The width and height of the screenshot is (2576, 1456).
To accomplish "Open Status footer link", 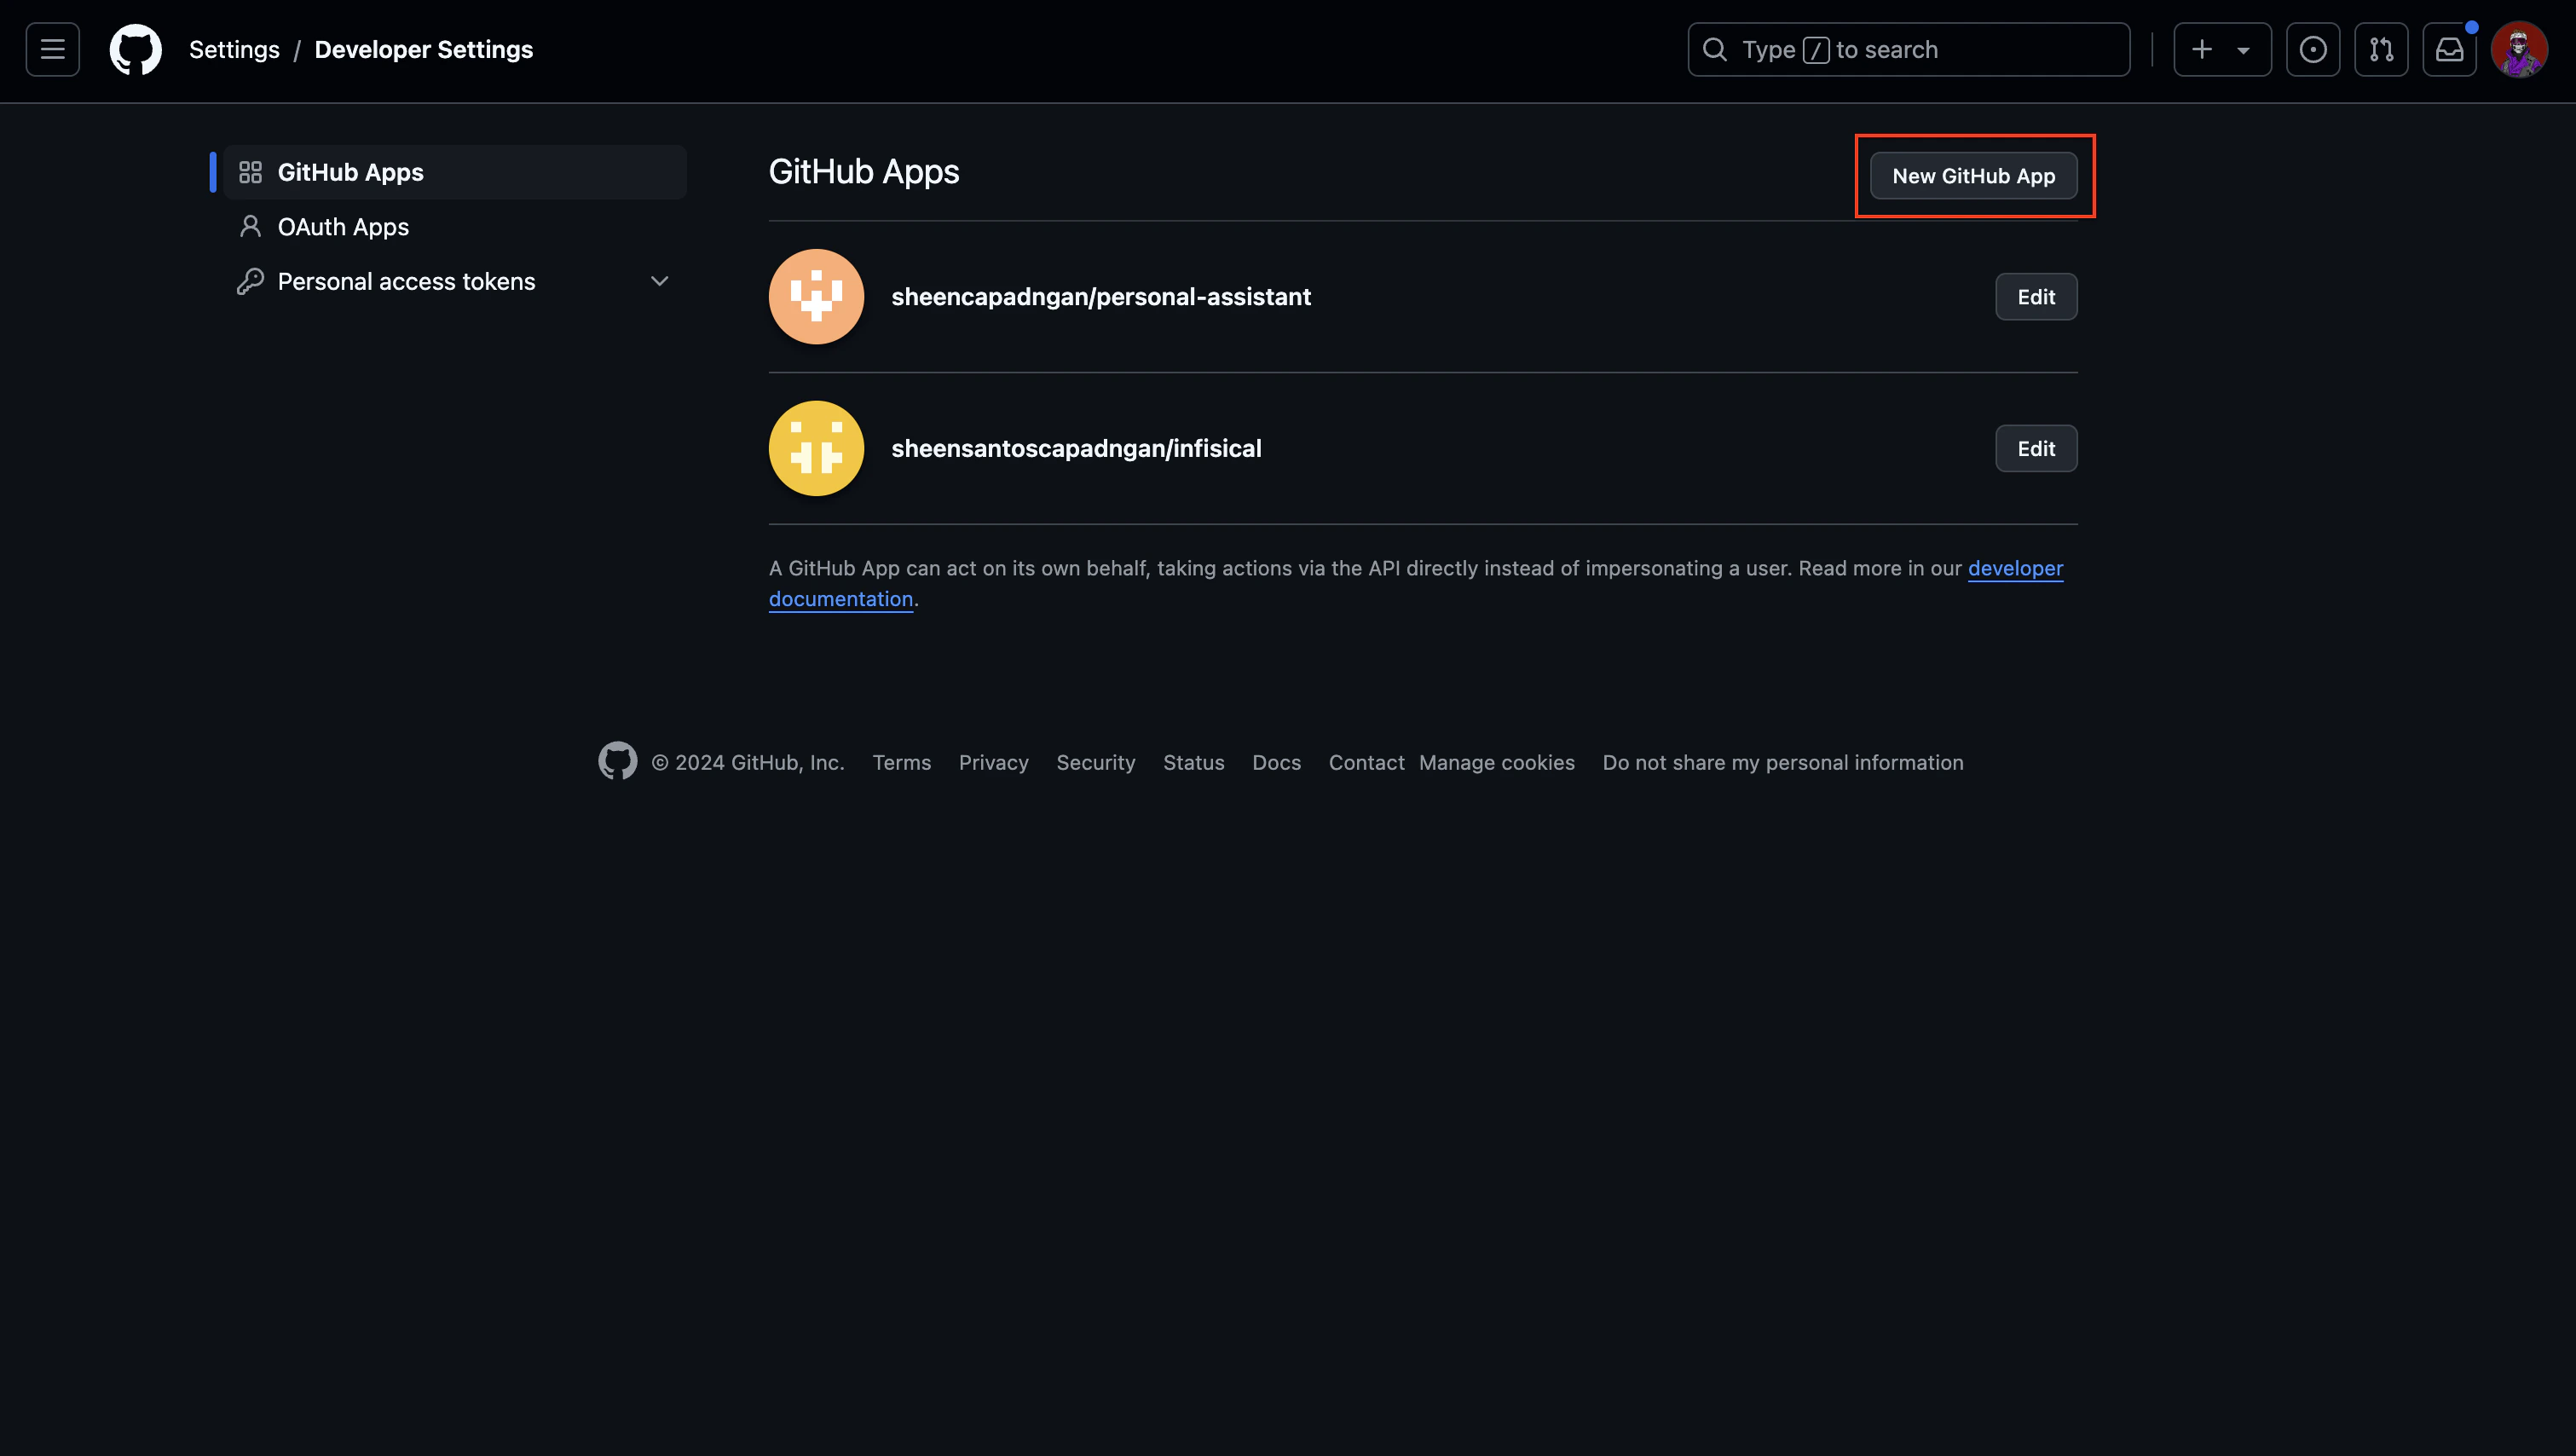I will (1193, 762).
